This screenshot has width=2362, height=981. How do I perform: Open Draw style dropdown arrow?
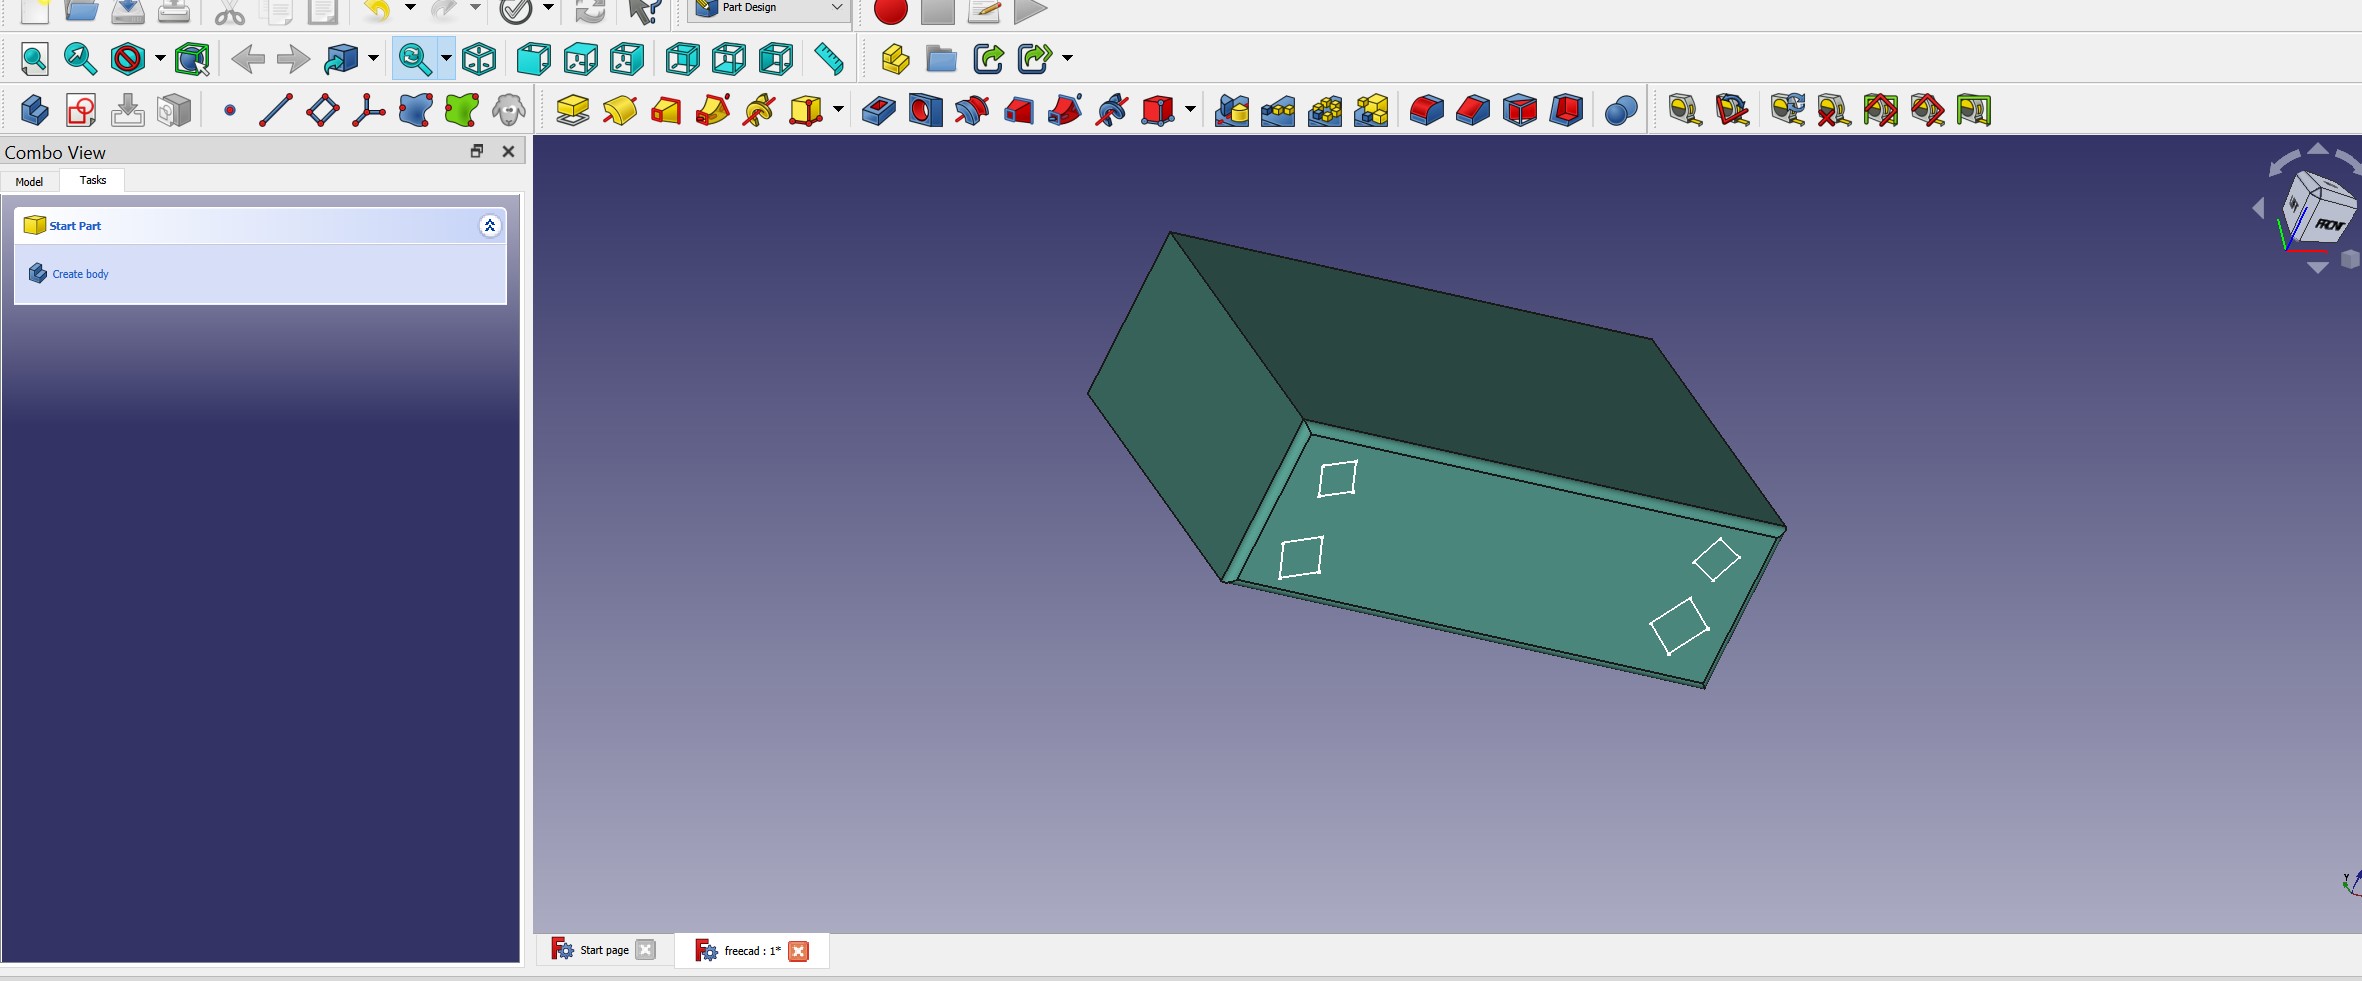tap(160, 59)
